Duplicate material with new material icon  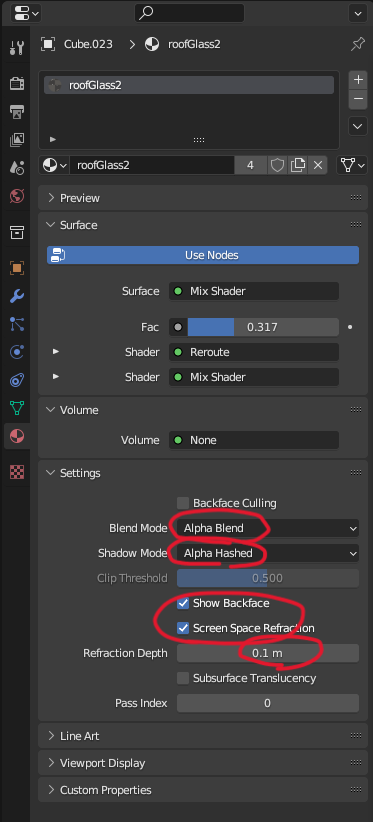click(298, 165)
